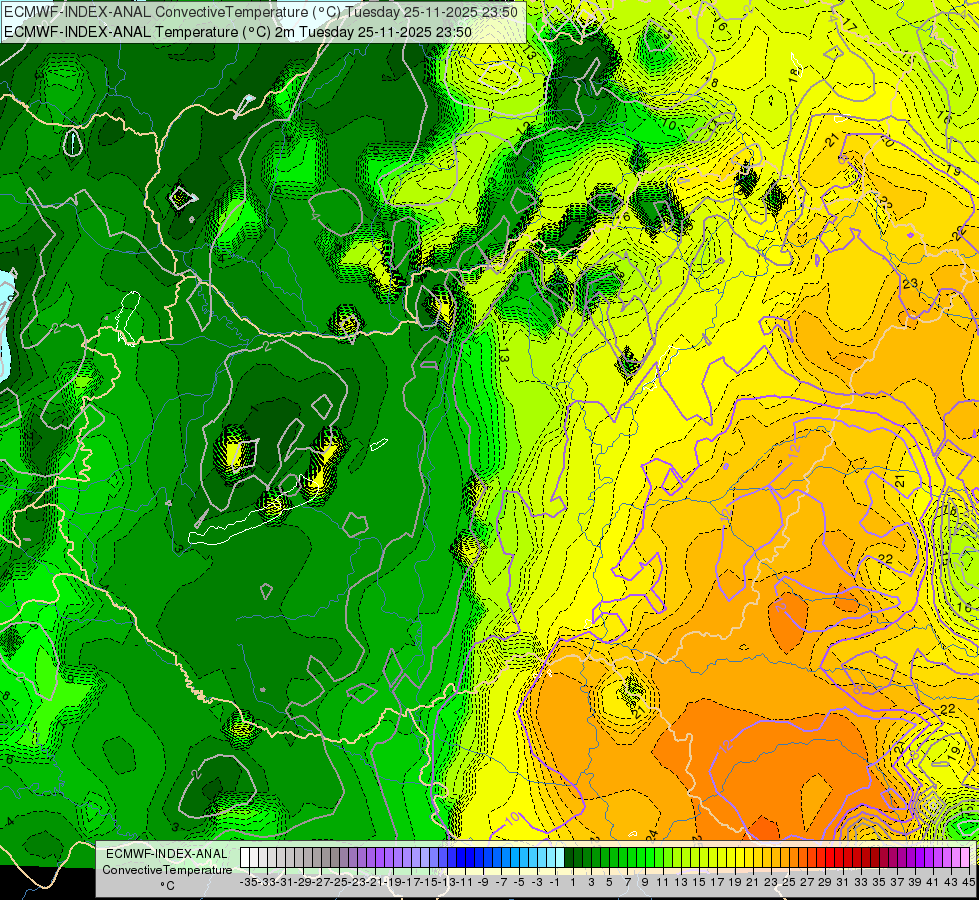Viewport: 979px width, 900px height.
Task: Select legend value -29
Action: (303, 883)
